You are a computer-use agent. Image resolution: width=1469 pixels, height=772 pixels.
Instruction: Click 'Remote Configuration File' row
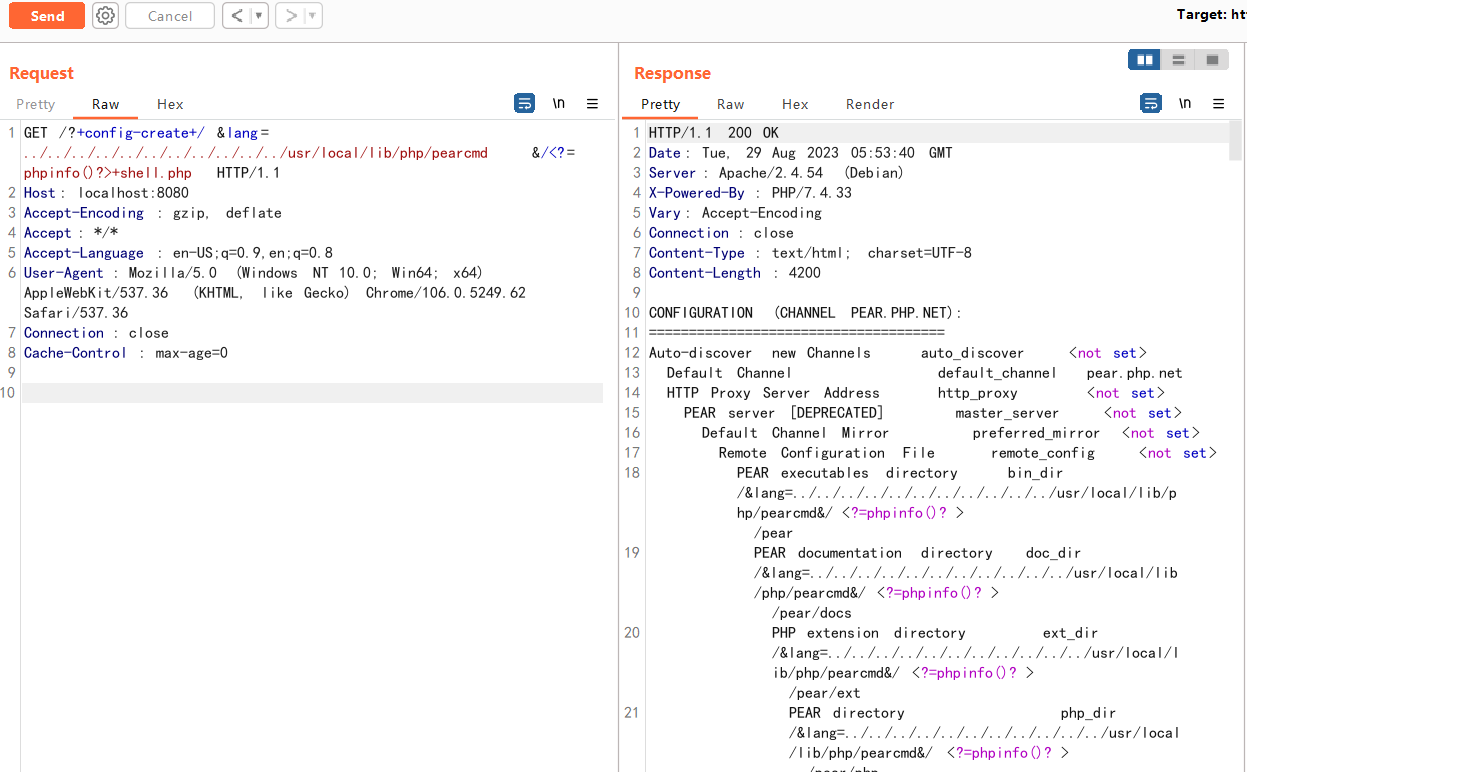[x=968, y=453]
